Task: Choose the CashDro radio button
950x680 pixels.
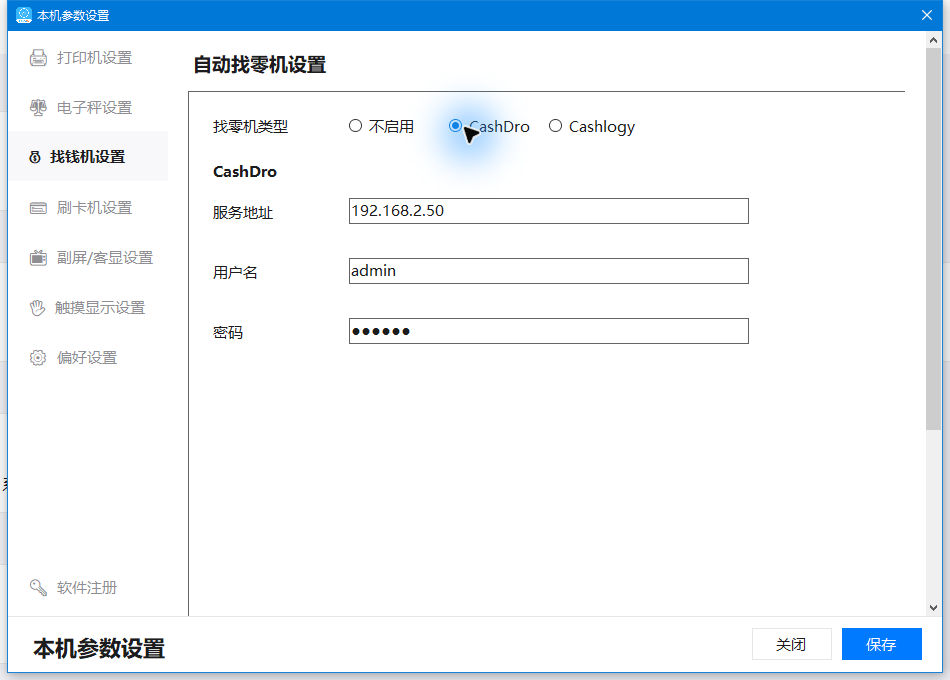Action: click(455, 126)
